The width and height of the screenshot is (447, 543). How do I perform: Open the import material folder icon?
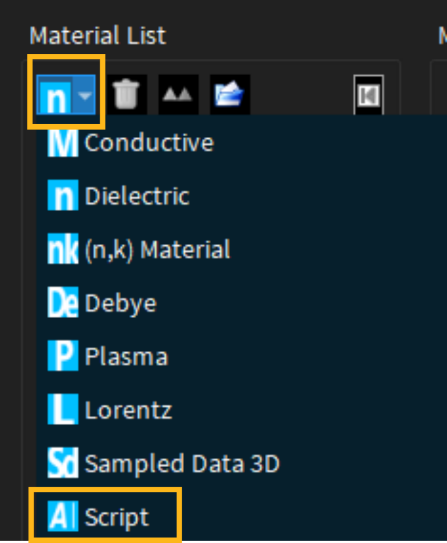230,94
